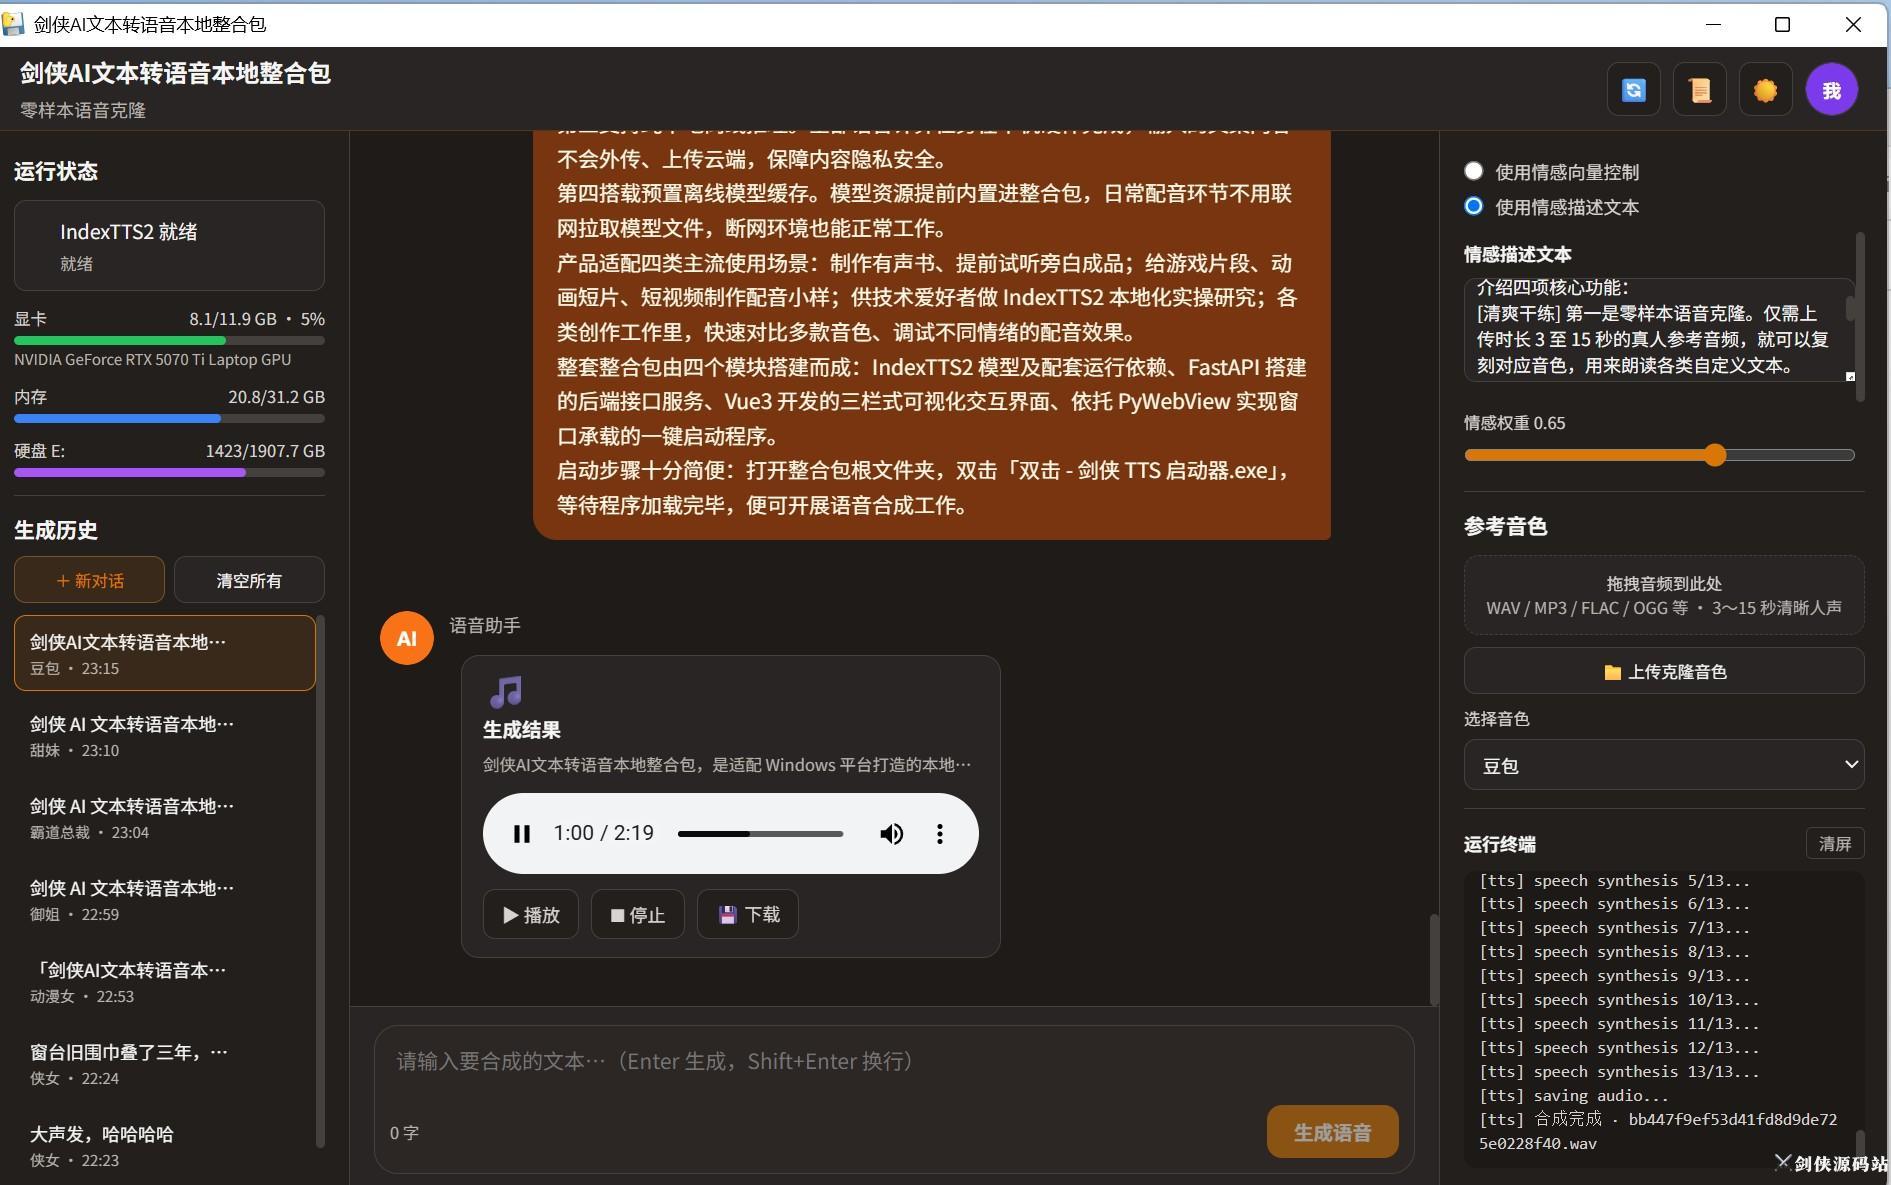Open history item 动漫女 22:53
The image size is (1891, 1185).
click(x=165, y=982)
